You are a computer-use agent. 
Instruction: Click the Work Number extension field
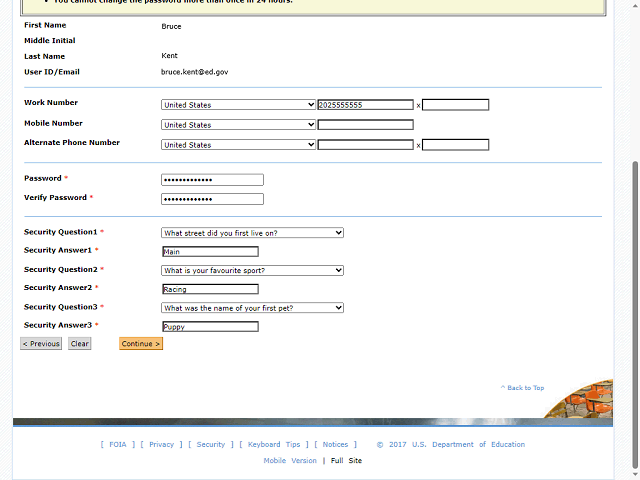click(x=456, y=105)
